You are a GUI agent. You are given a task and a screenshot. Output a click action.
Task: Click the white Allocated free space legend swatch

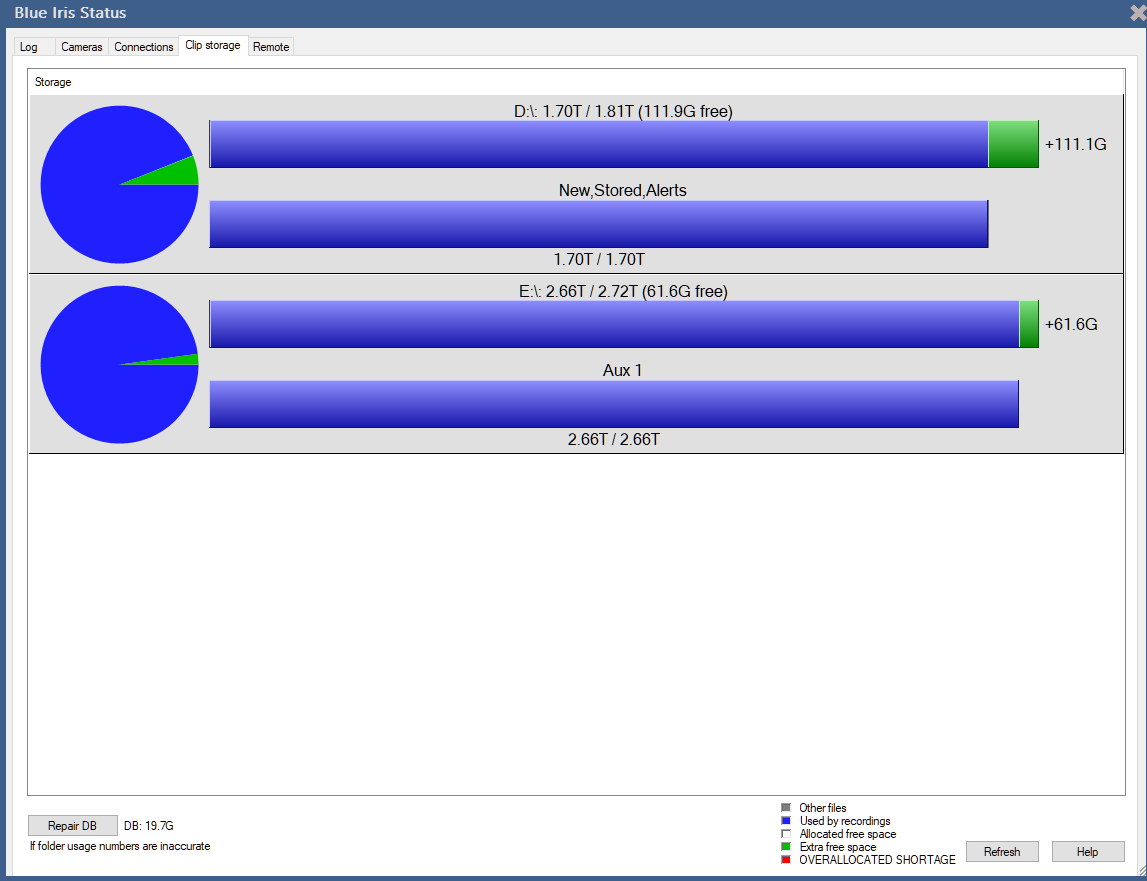pyautogui.click(x=786, y=833)
